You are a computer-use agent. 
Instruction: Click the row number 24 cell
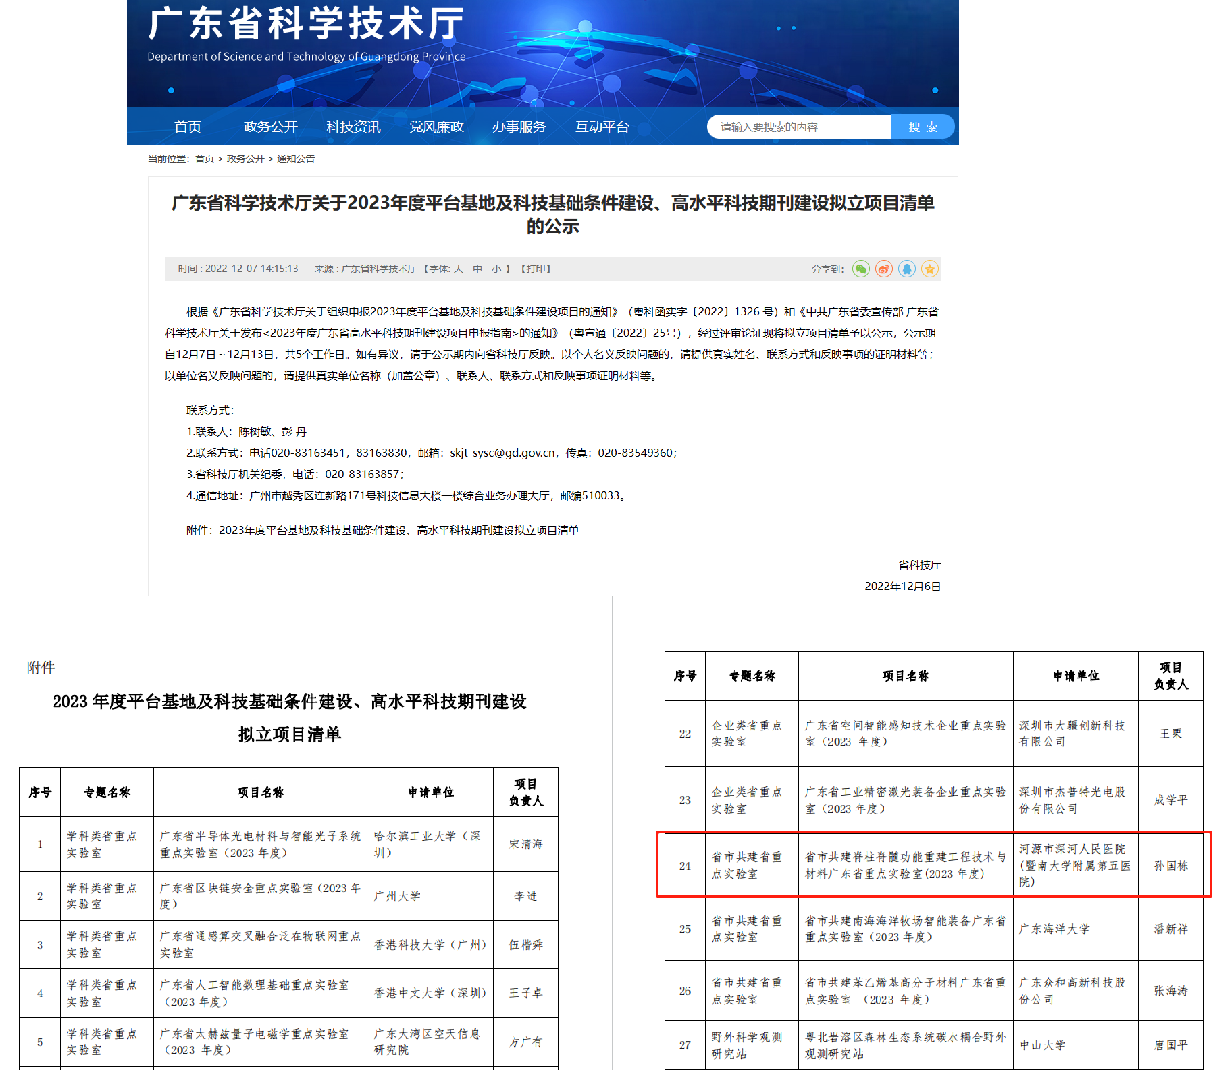point(685,866)
